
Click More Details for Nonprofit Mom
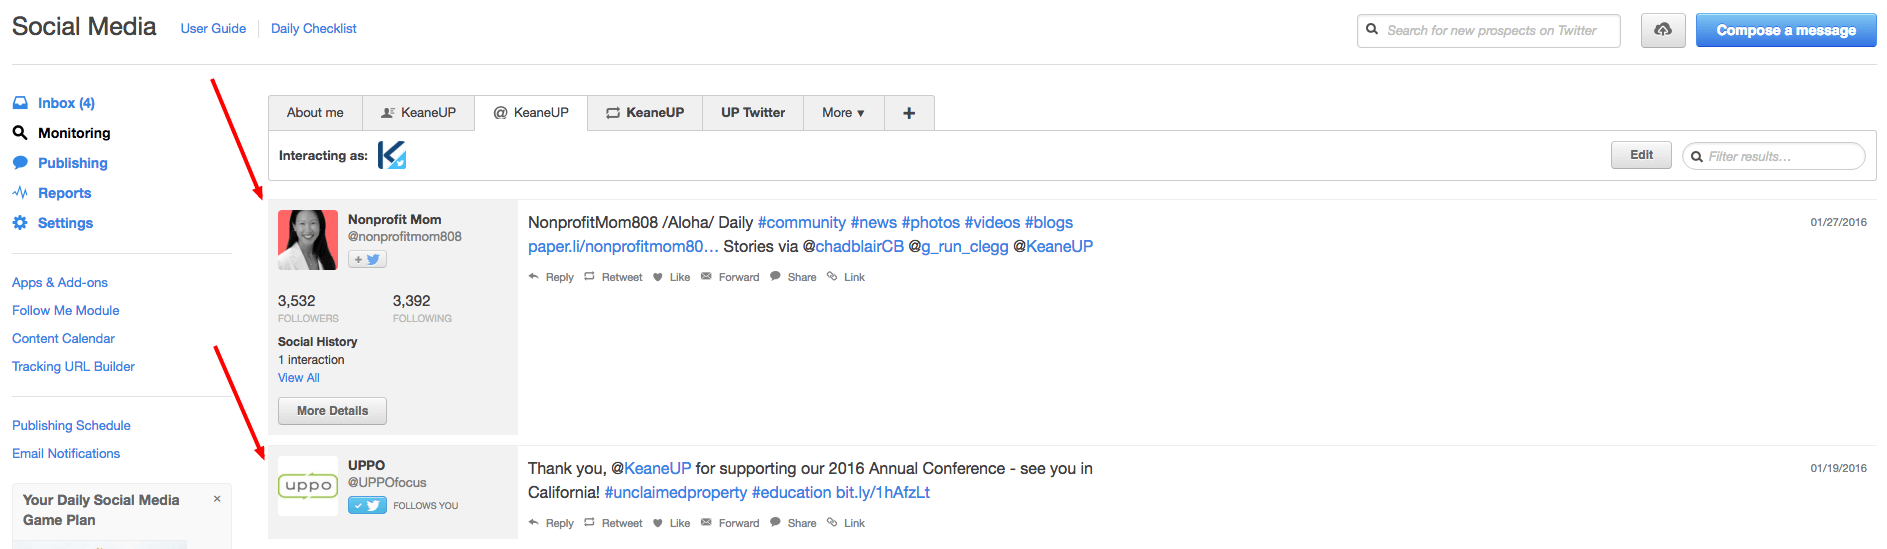[332, 411]
